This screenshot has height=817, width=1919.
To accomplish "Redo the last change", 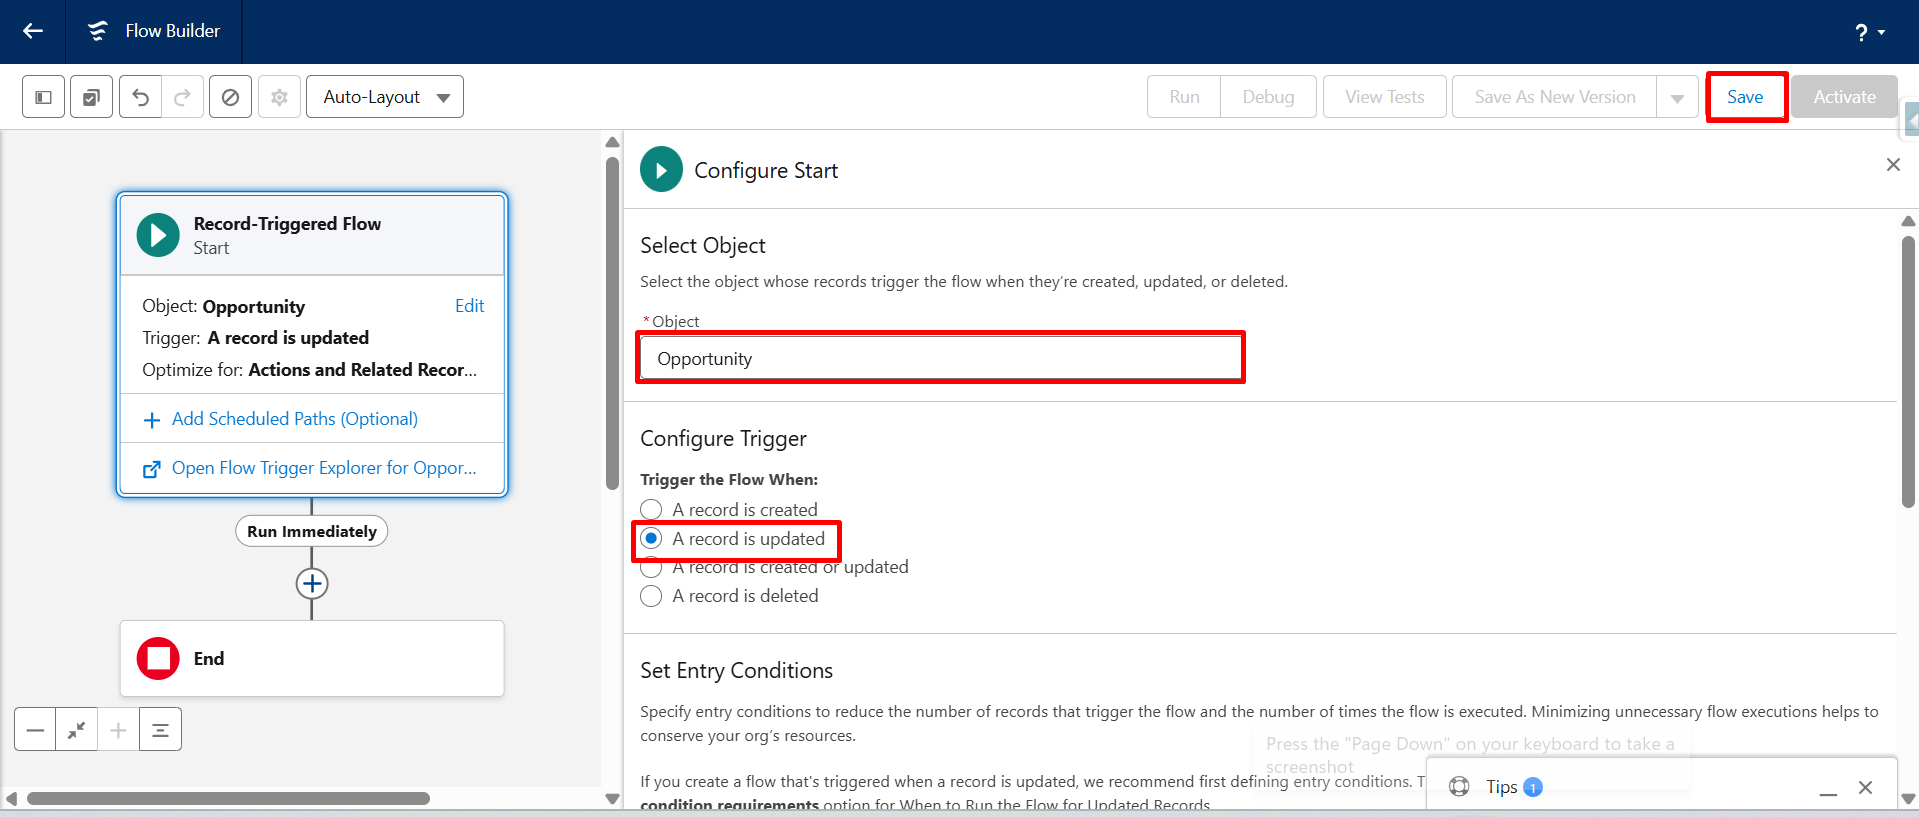I will (182, 97).
